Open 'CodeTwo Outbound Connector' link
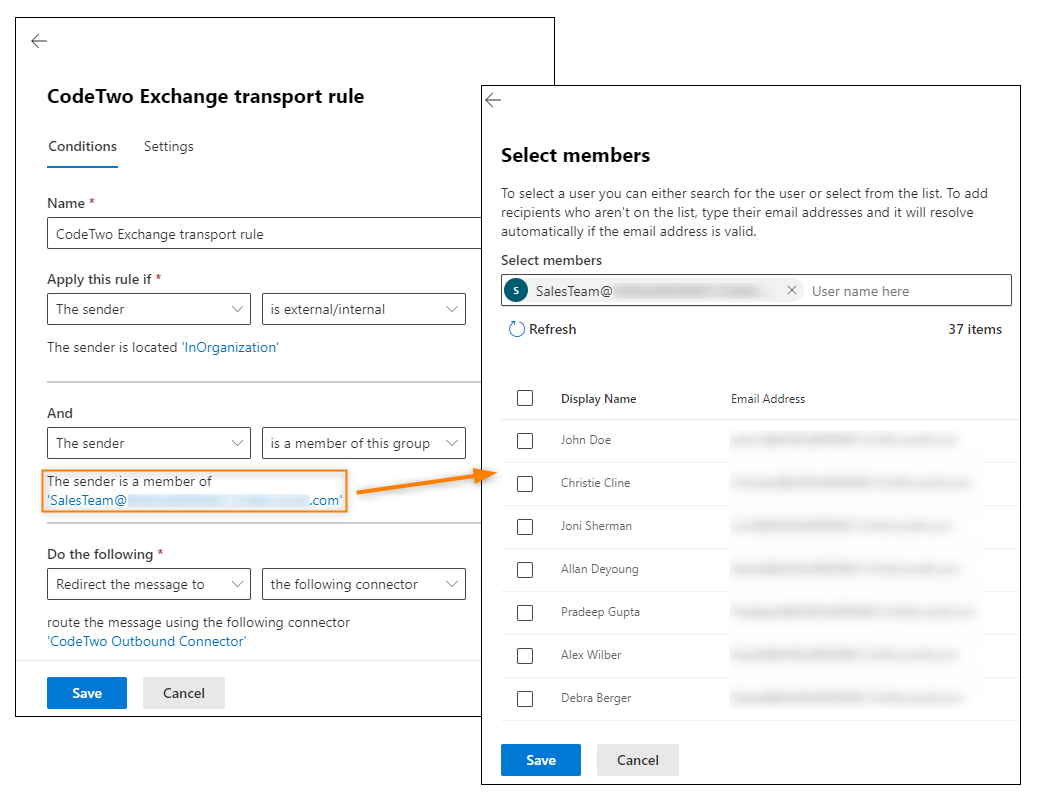Image resolution: width=1040 pixels, height=800 pixels. (147, 641)
